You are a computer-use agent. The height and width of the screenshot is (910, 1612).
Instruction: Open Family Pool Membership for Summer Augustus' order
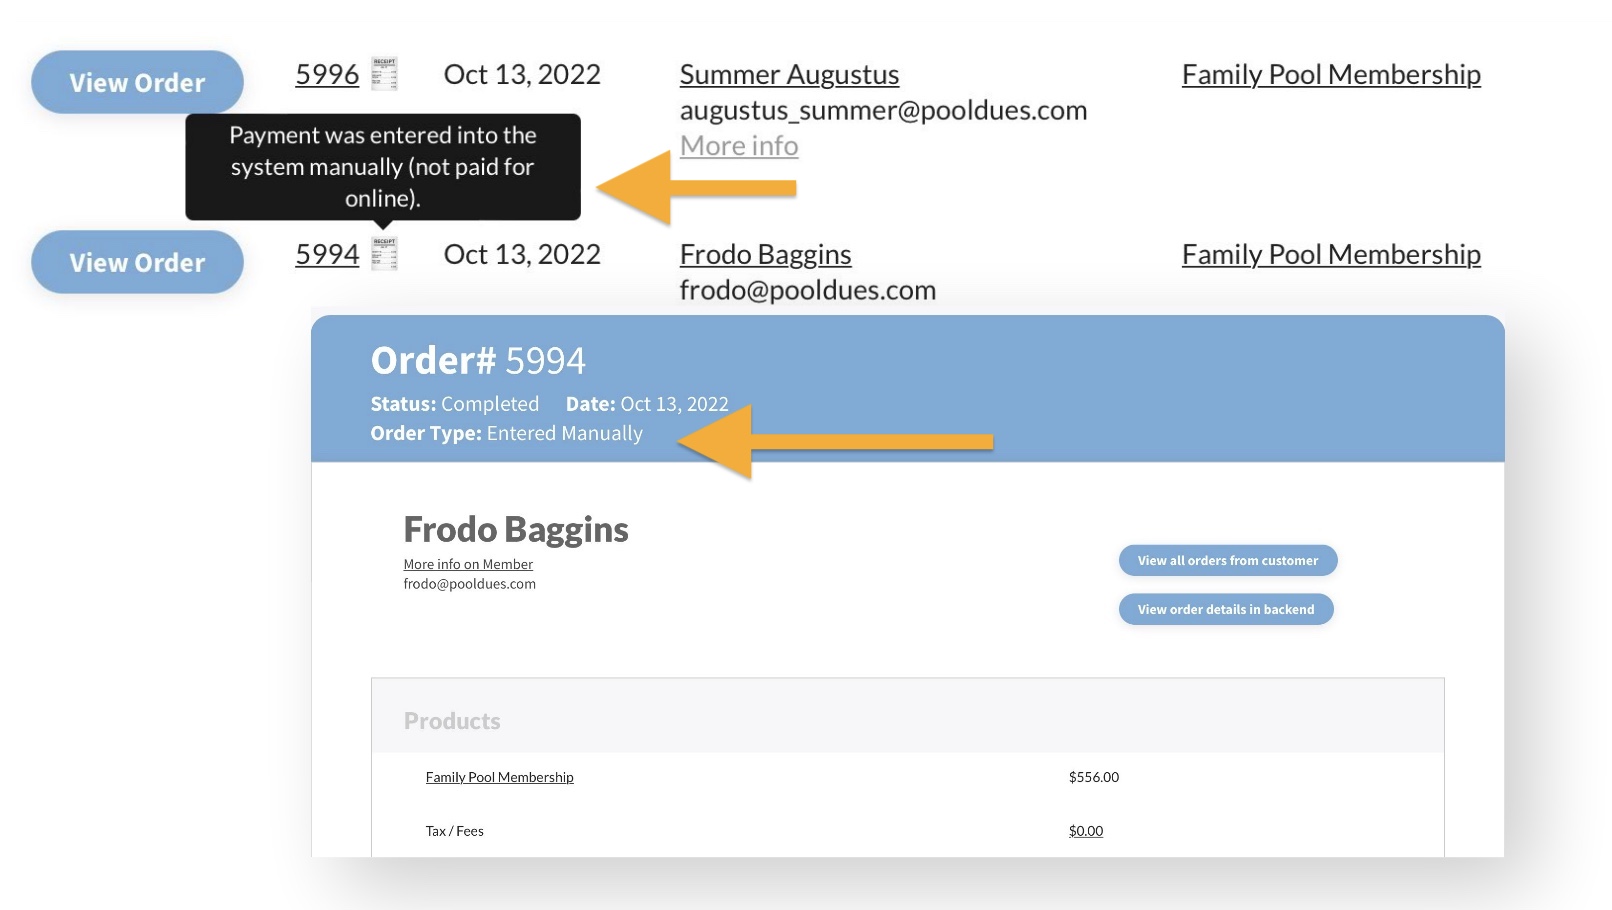pos(1331,75)
